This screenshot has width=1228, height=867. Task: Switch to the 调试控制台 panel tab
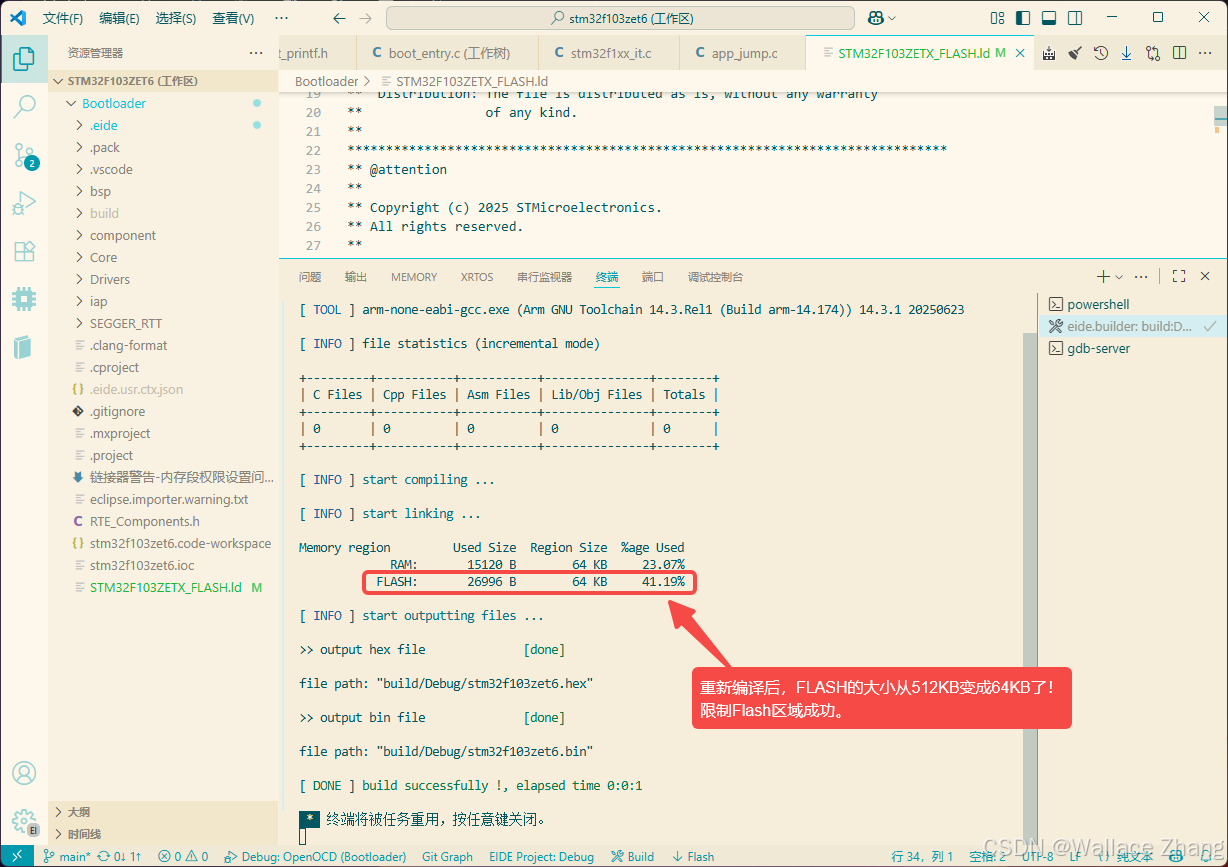point(715,277)
